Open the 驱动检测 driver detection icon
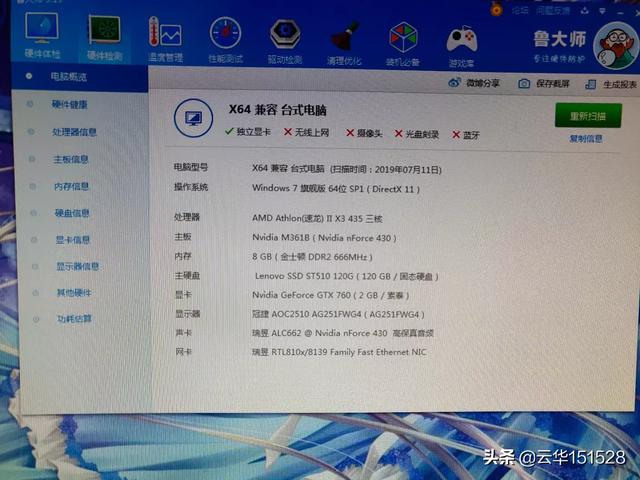The width and height of the screenshot is (640, 480). click(285, 37)
